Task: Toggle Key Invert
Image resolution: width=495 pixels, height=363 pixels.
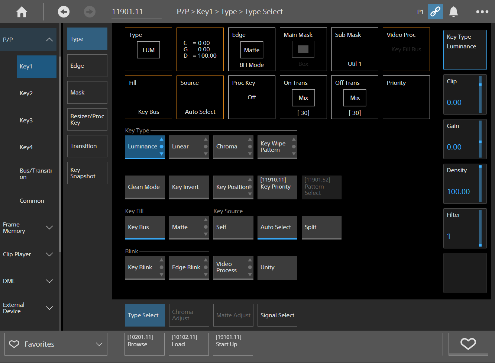Action: tap(189, 187)
